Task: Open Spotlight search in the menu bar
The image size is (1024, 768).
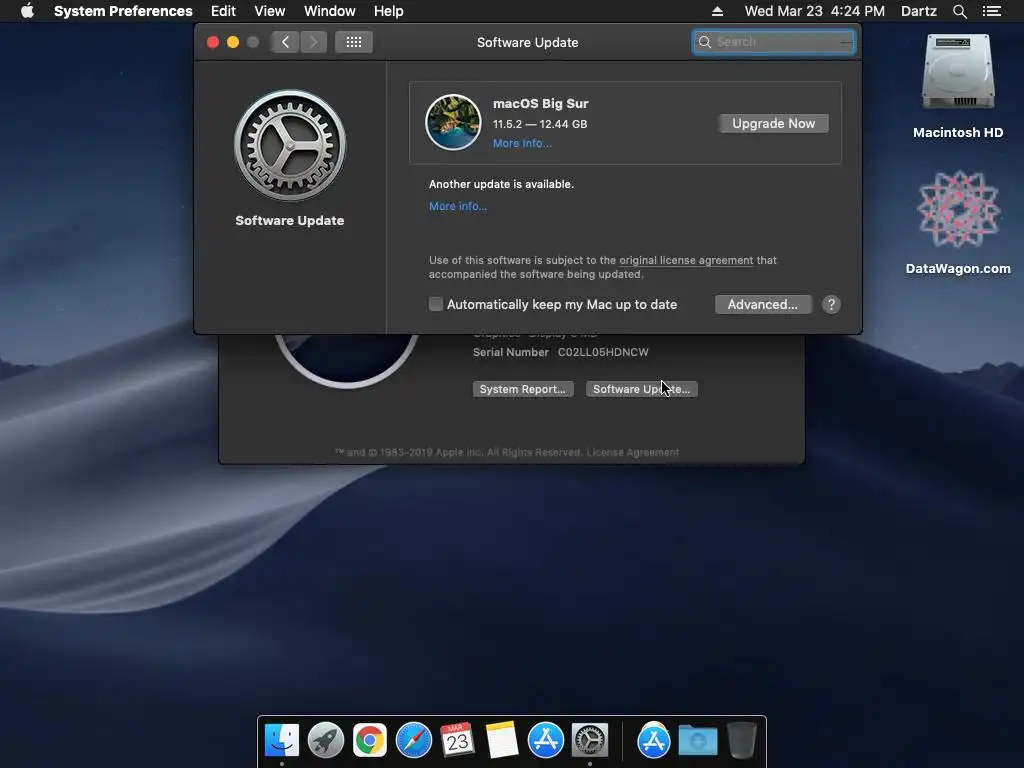Action: pos(960,11)
